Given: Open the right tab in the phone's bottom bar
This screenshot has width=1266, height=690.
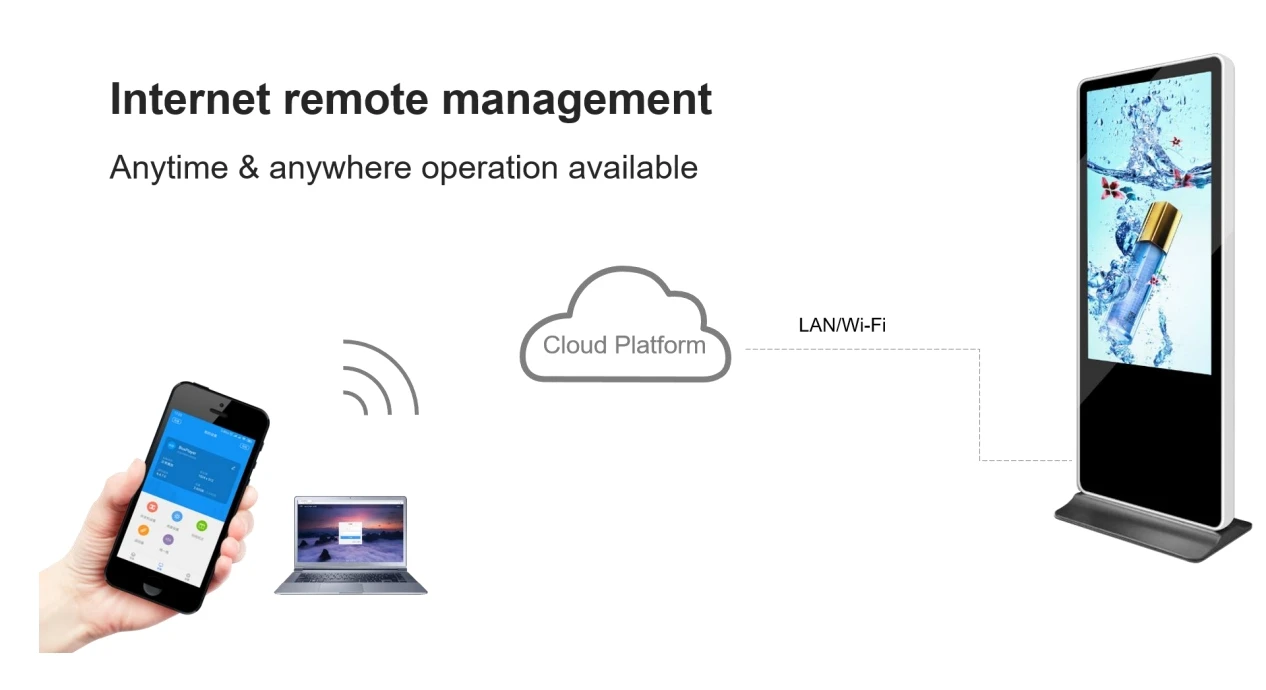Looking at the screenshot, I should pos(188,577).
